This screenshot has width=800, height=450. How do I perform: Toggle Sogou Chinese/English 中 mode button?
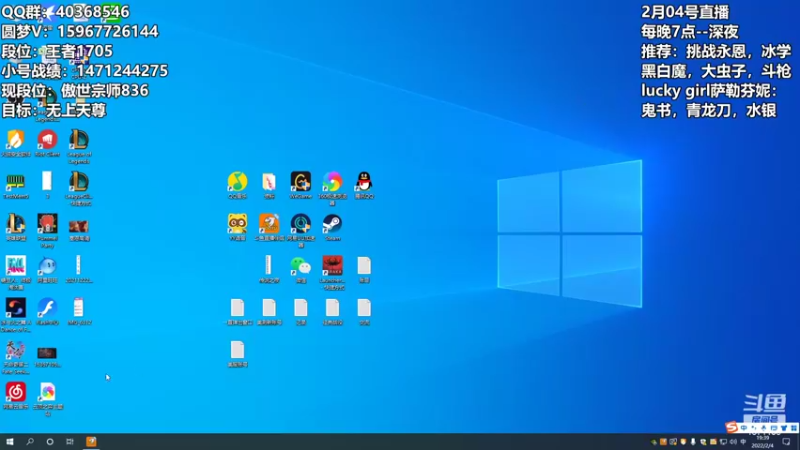pyautogui.click(x=744, y=428)
